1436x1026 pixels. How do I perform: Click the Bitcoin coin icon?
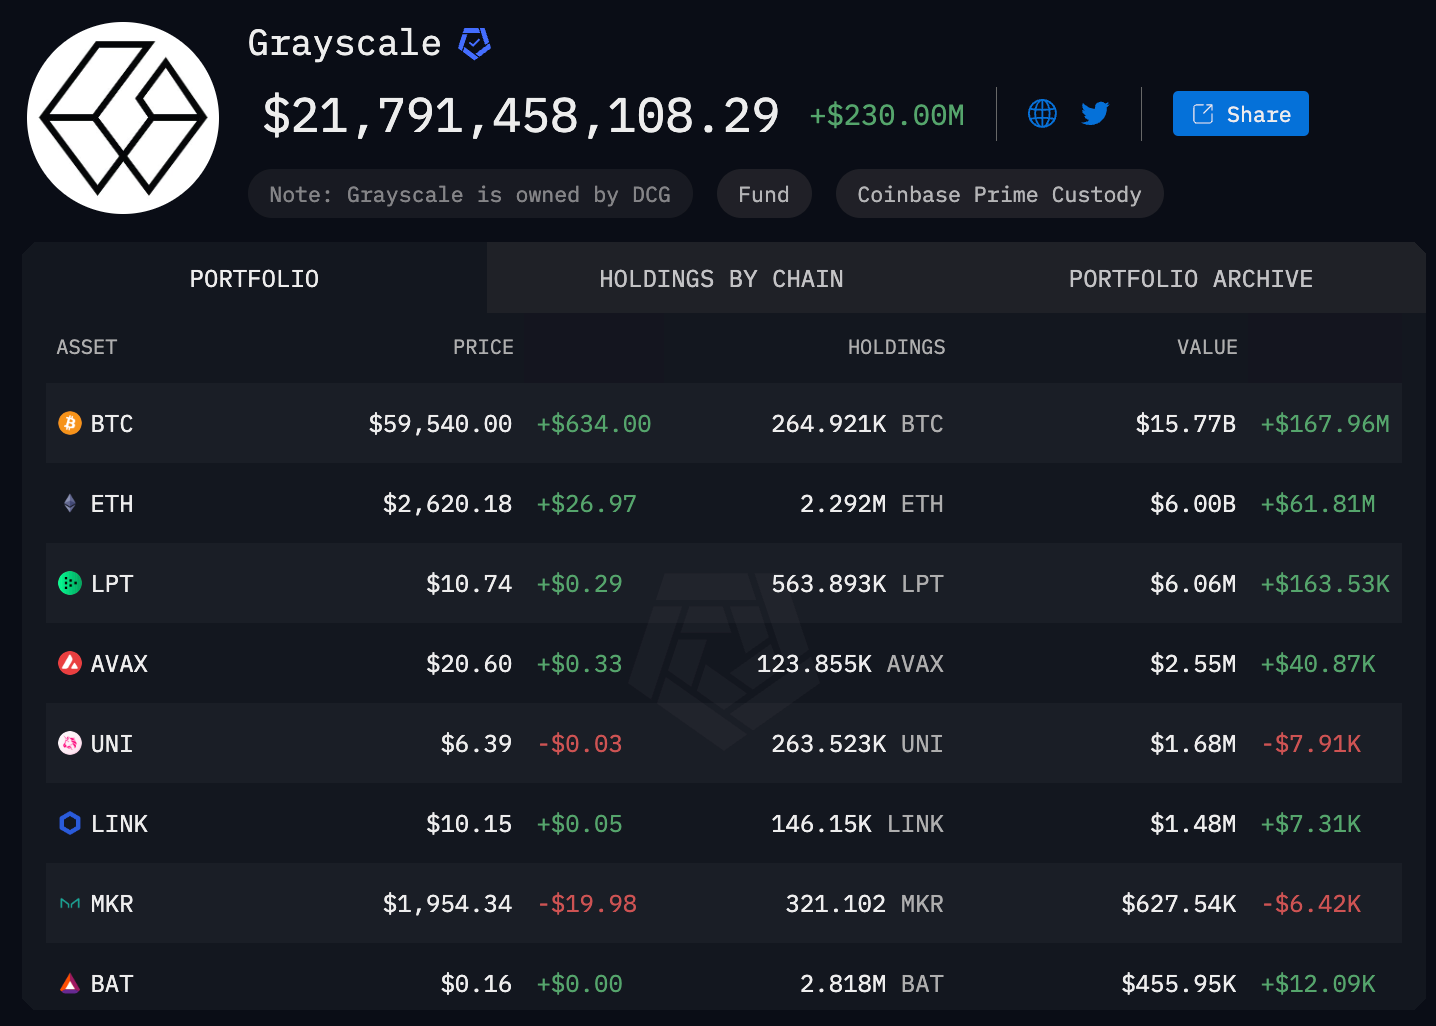[70, 423]
